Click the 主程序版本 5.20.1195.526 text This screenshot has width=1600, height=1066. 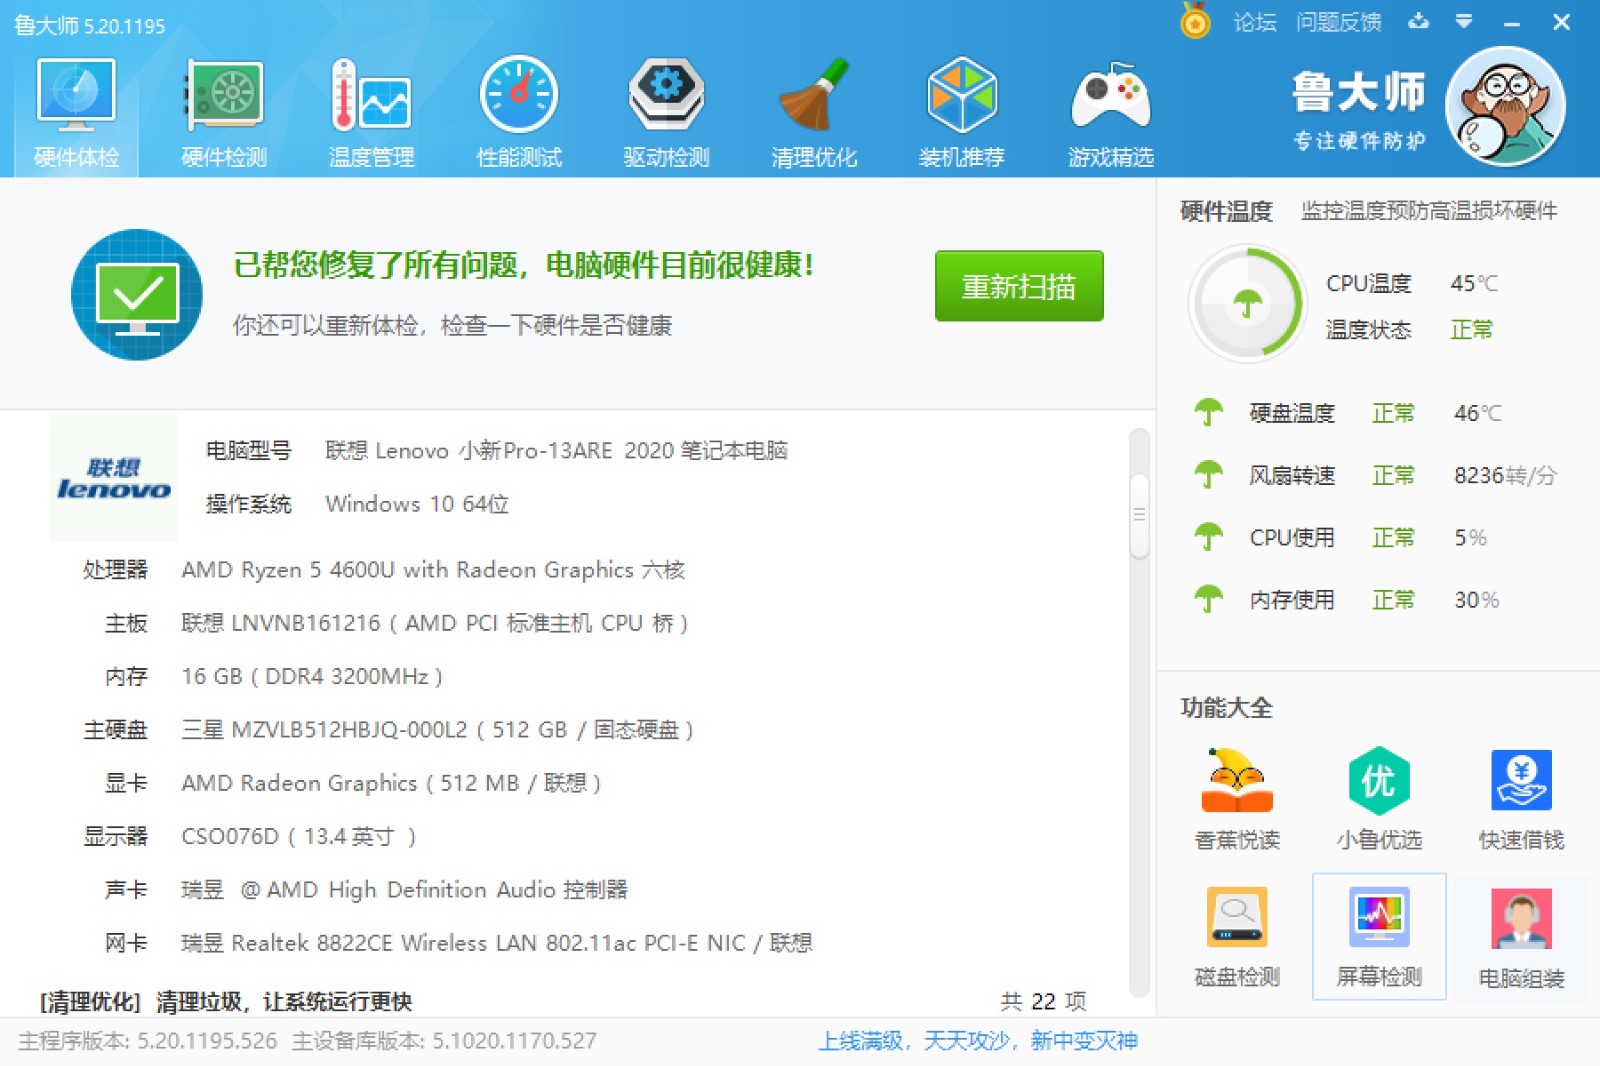[148, 1041]
